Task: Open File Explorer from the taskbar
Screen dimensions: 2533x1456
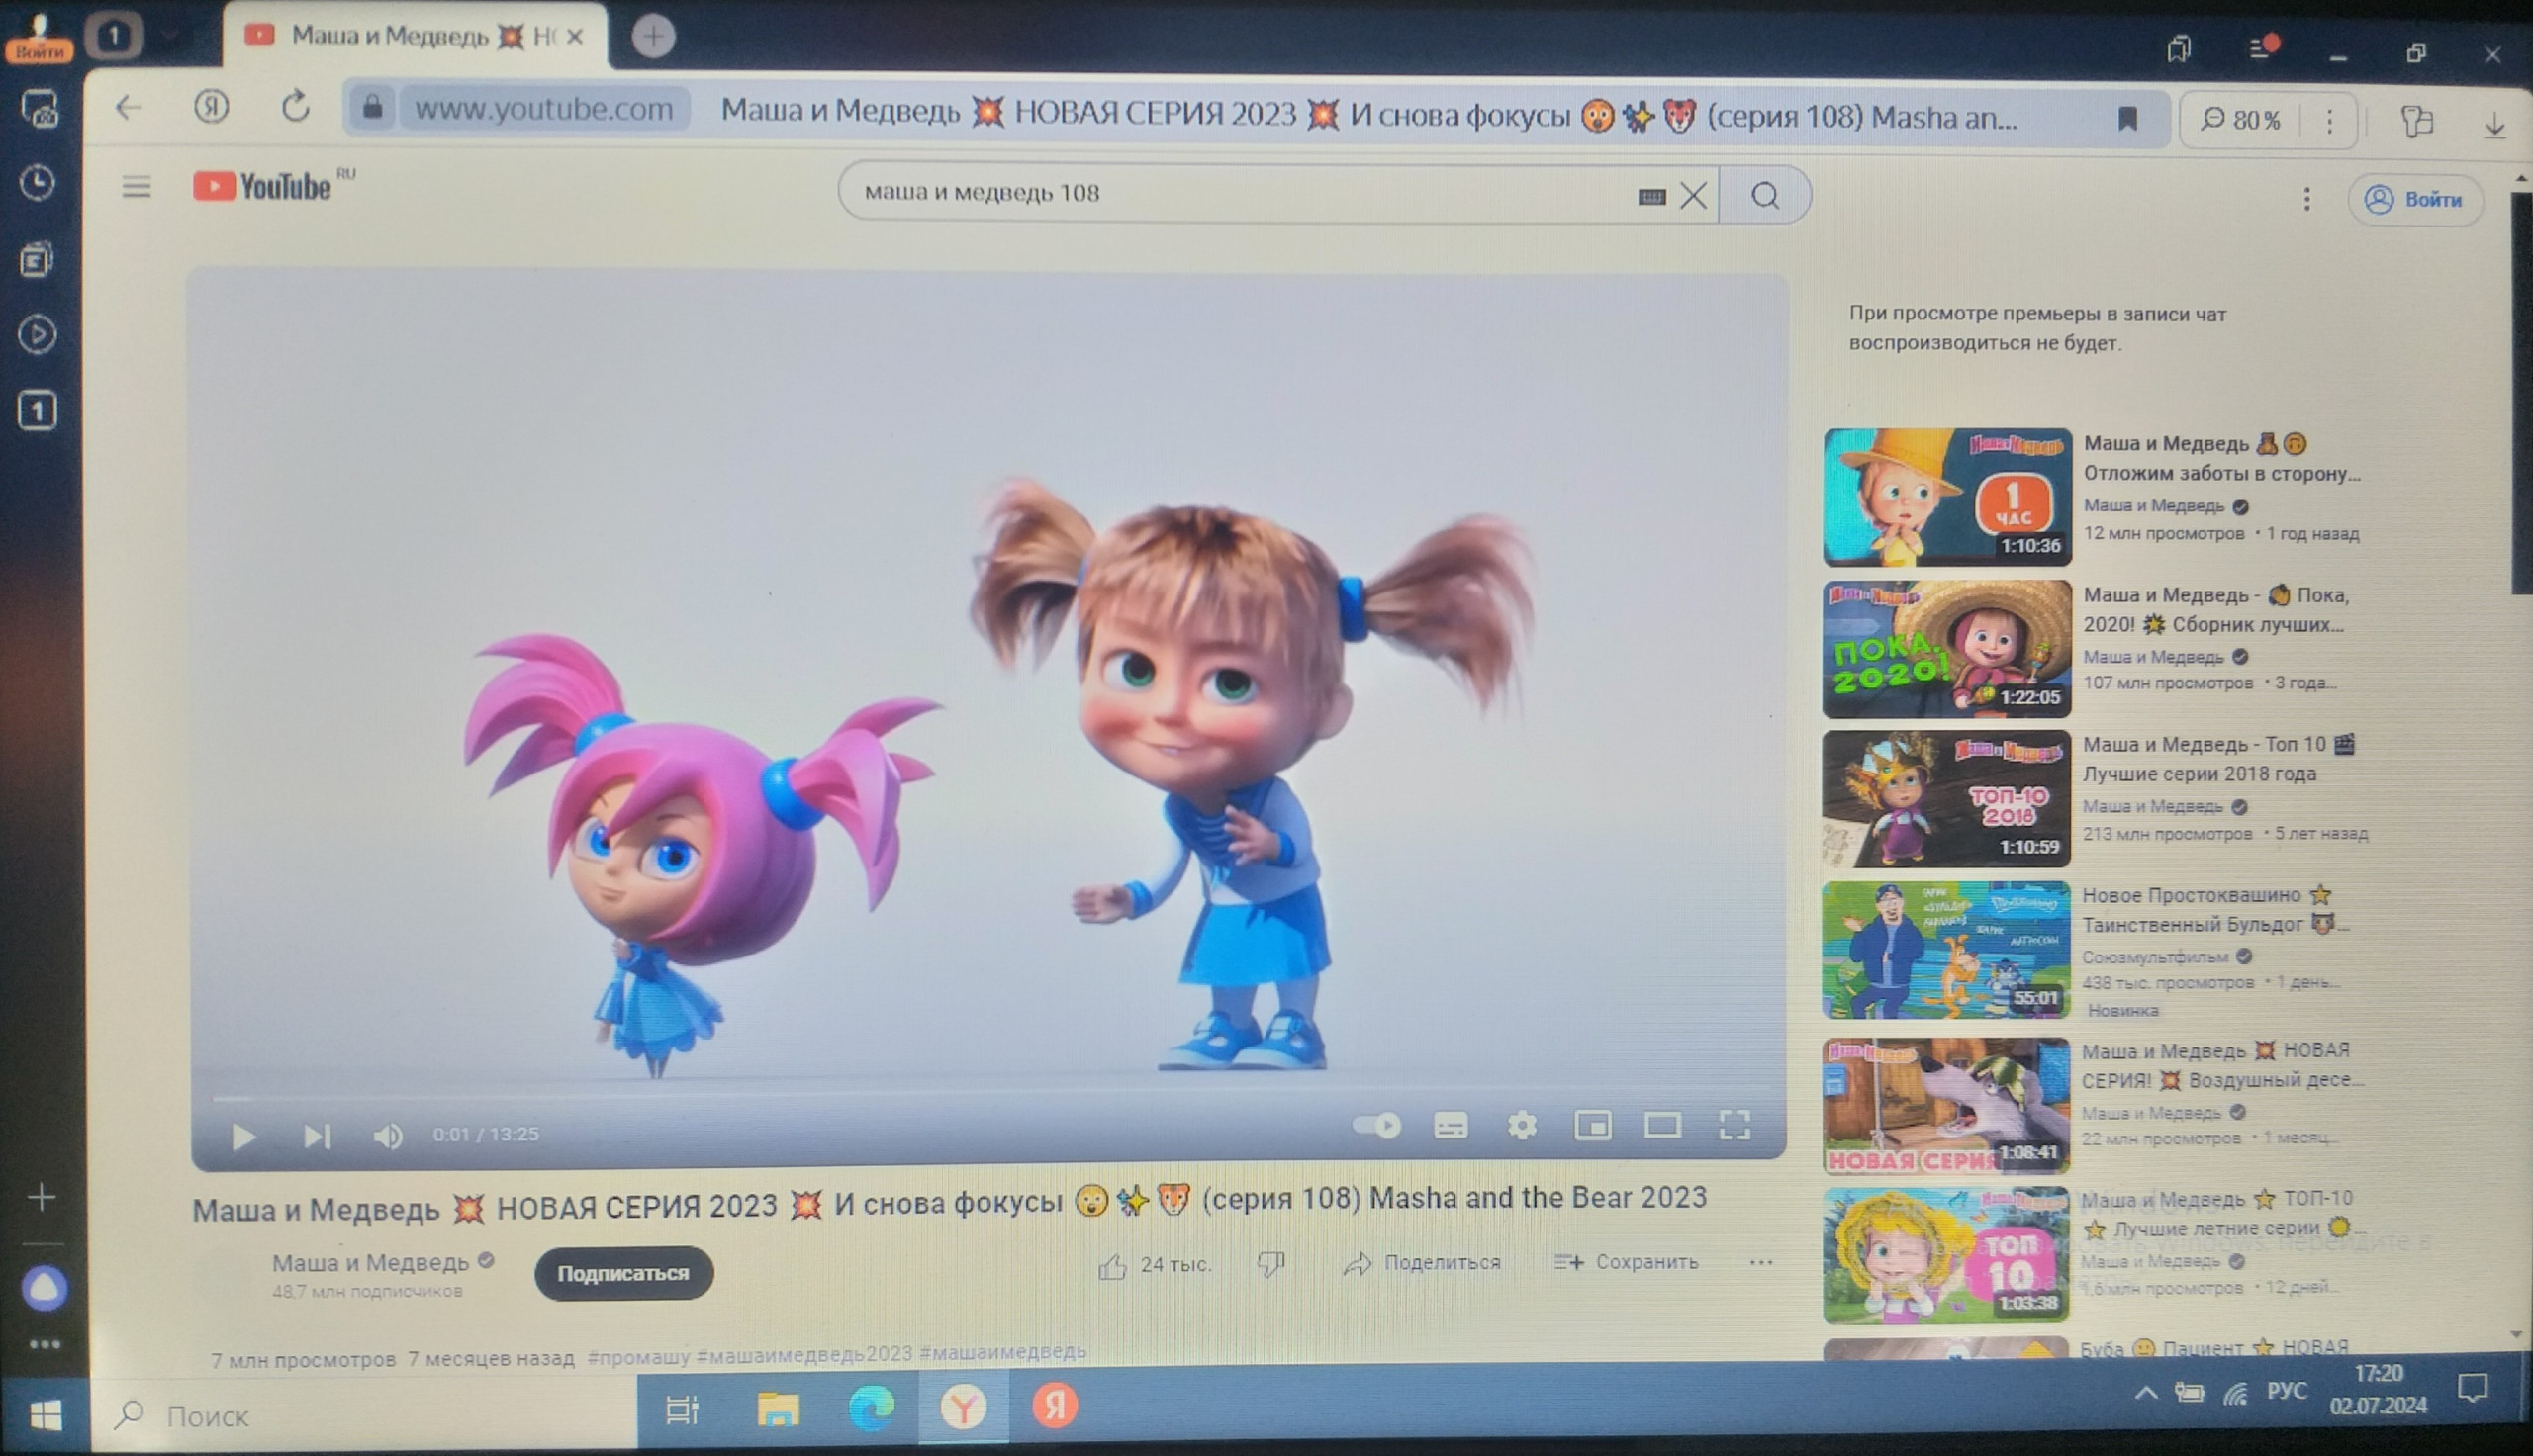Action: pyautogui.click(x=778, y=1409)
